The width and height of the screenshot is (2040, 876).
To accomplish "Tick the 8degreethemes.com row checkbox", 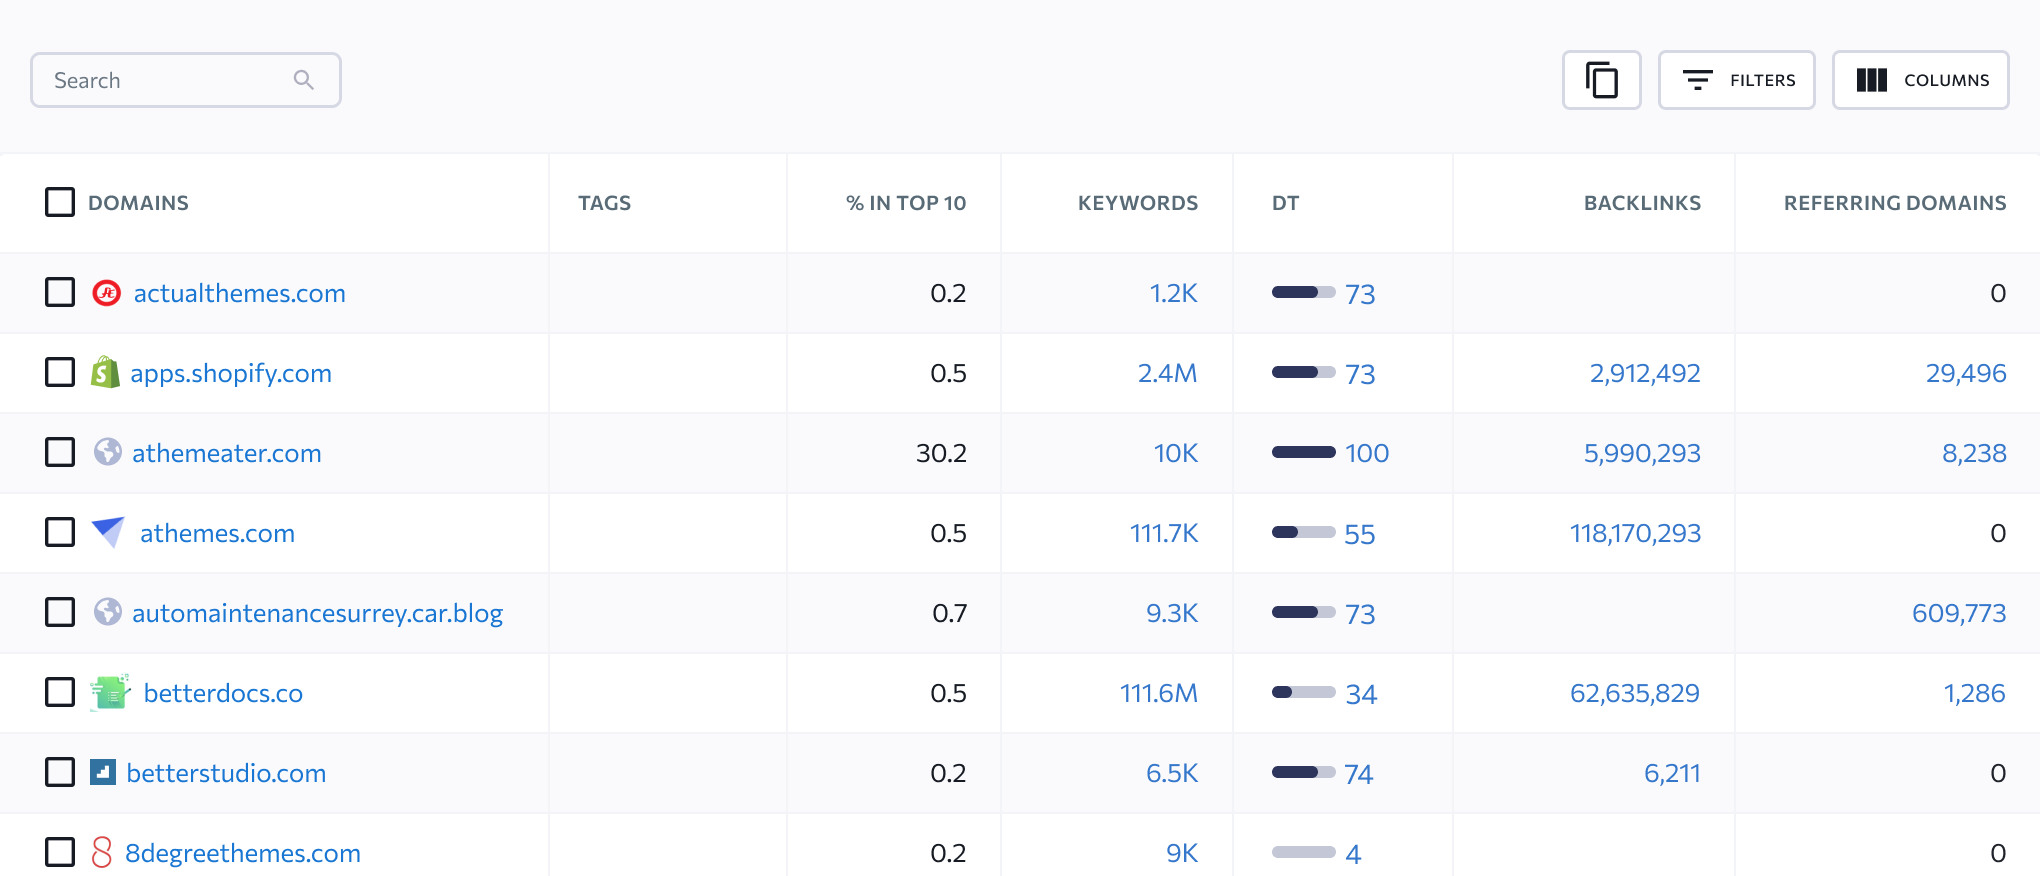I will tap(60, 852).
